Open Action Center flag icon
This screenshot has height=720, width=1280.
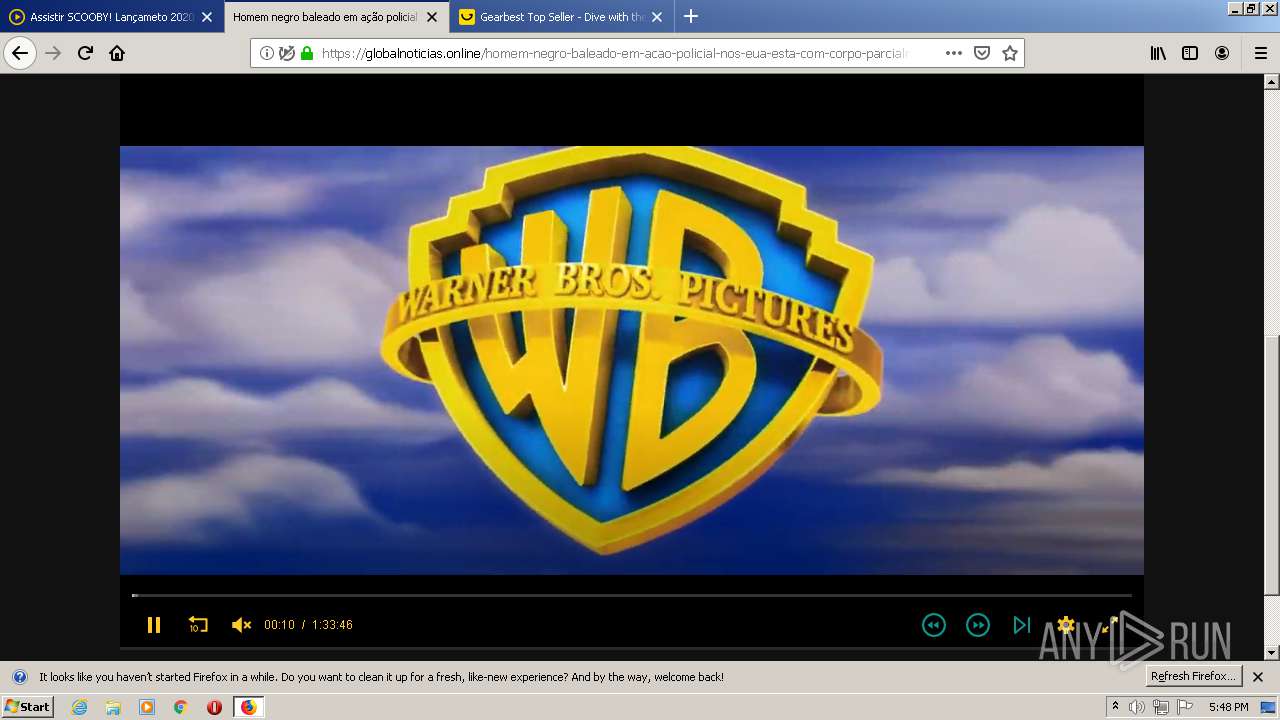[x=1185, y=707]
